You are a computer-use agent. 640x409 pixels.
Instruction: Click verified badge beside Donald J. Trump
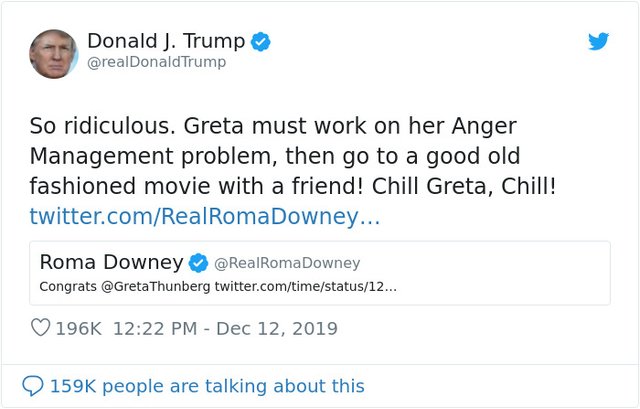click(261, 41)
